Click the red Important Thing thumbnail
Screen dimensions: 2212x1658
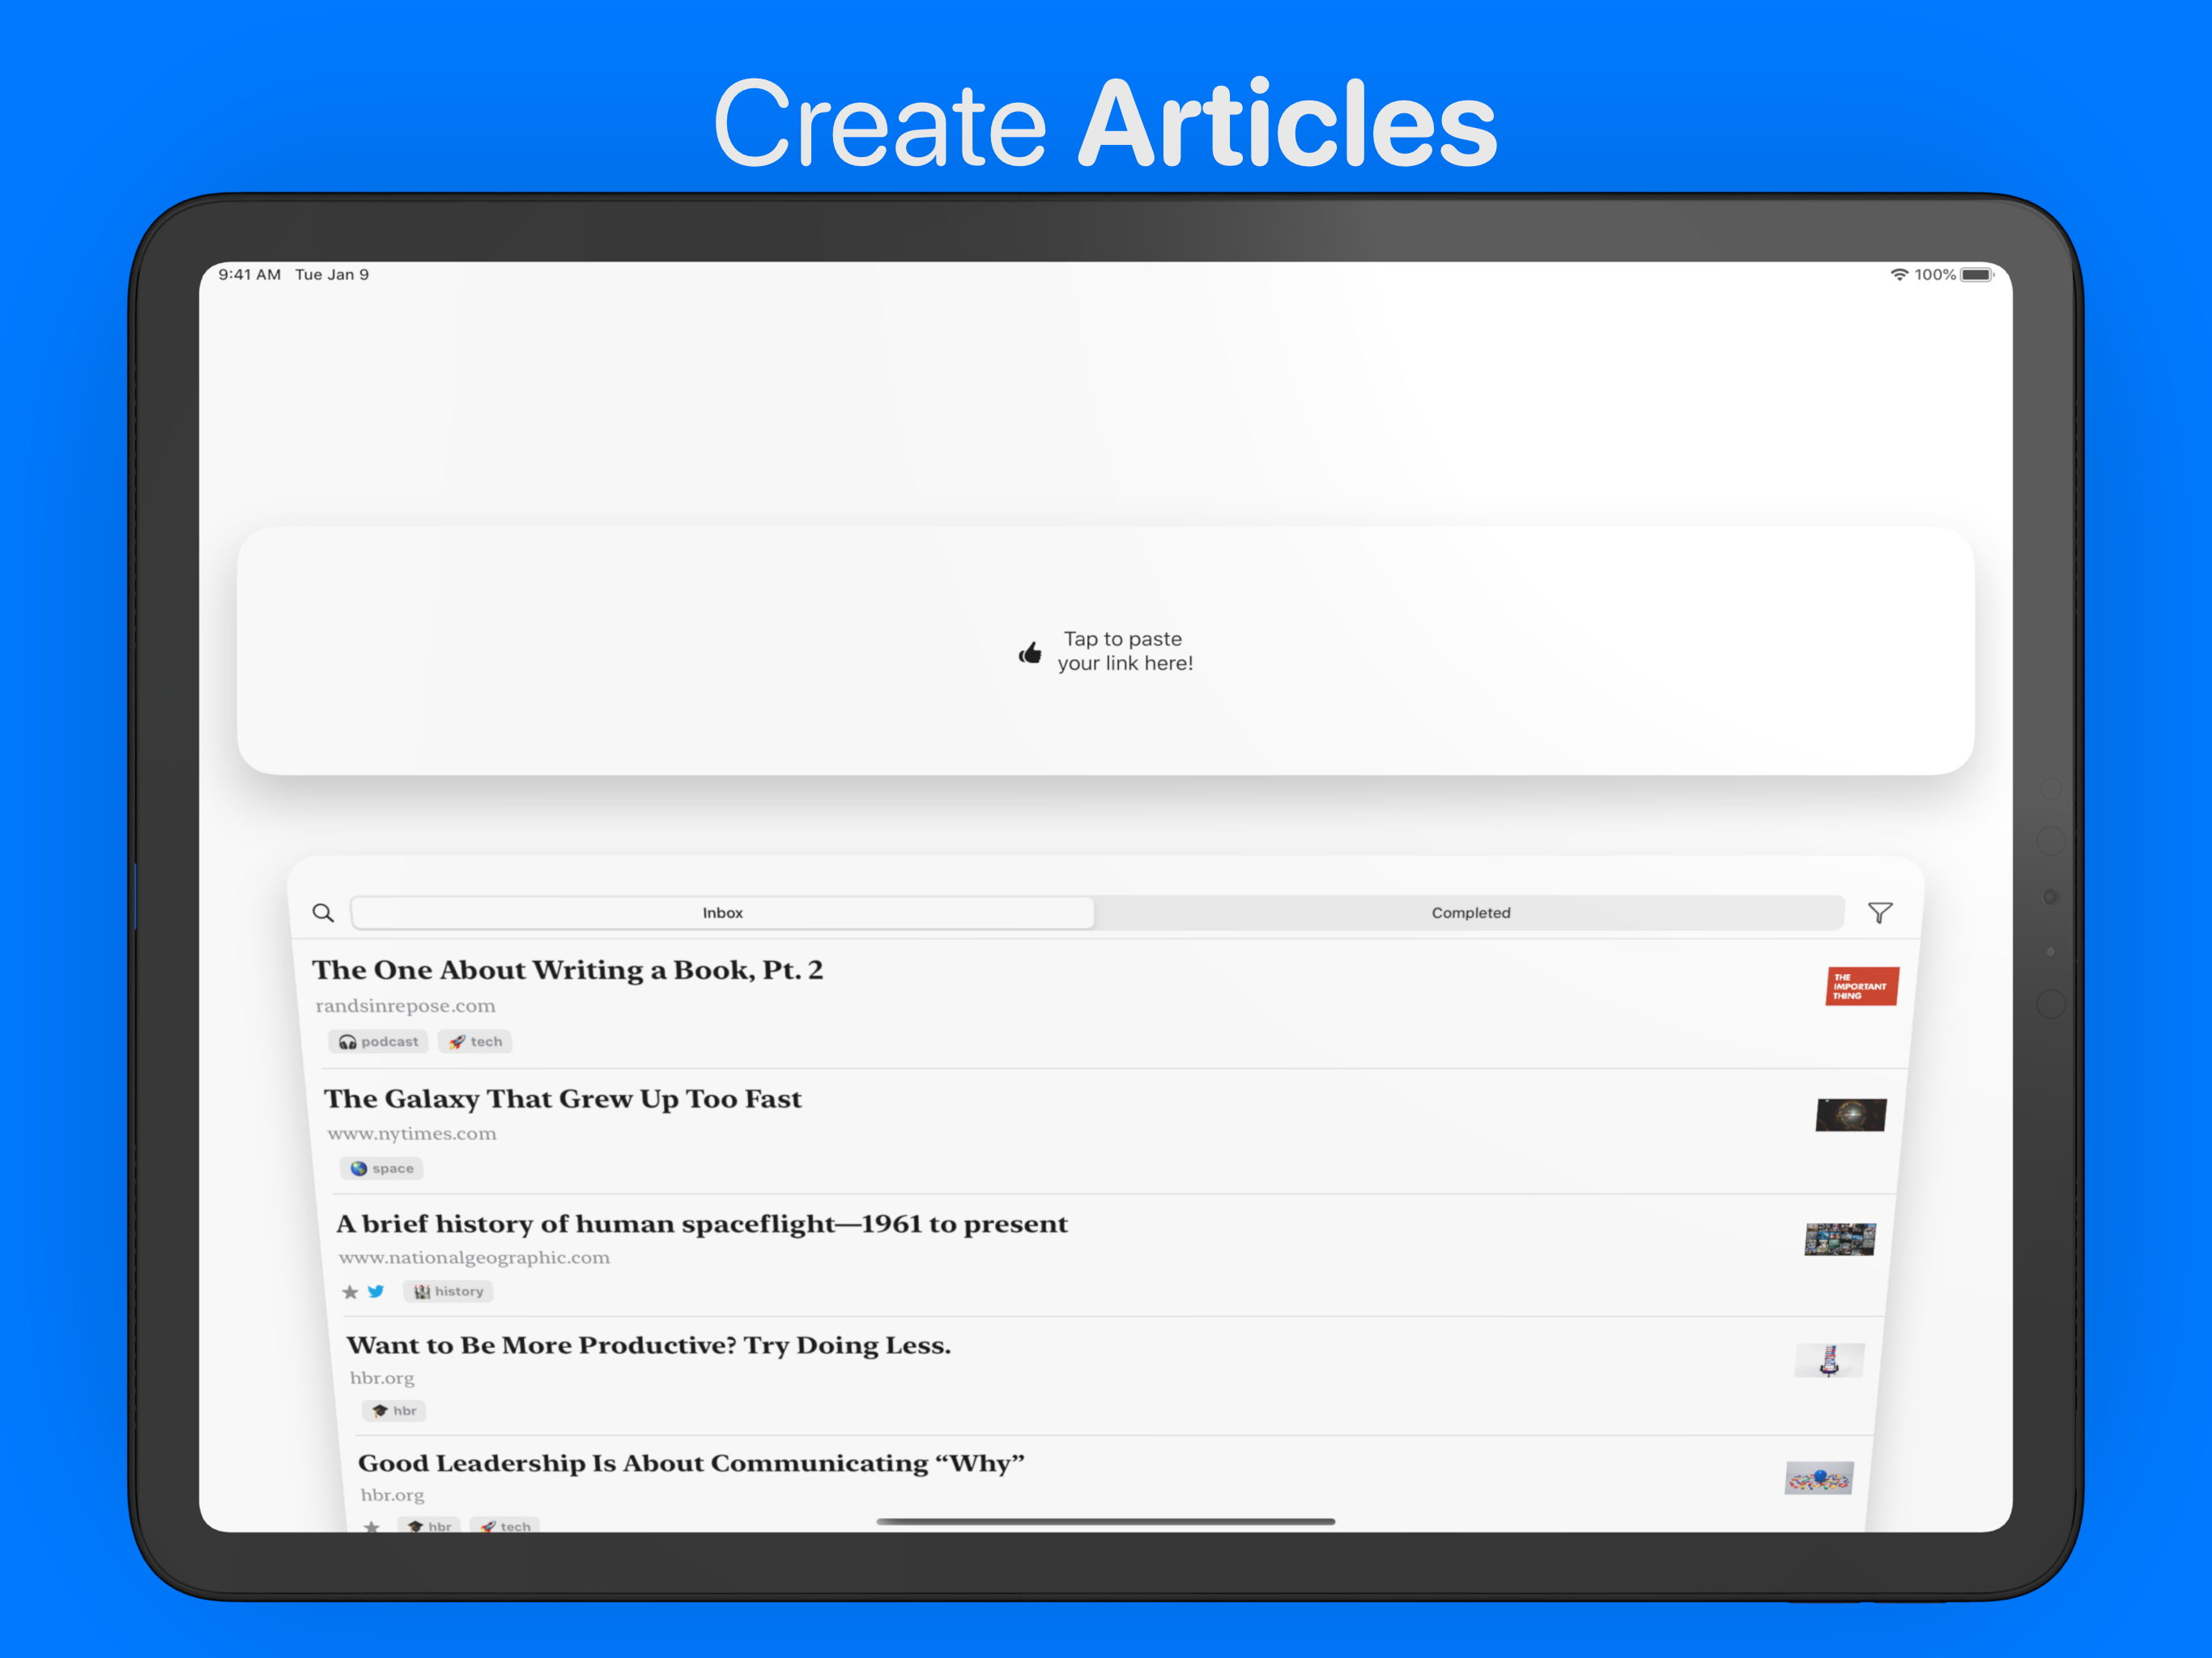tap(1862, 986)
